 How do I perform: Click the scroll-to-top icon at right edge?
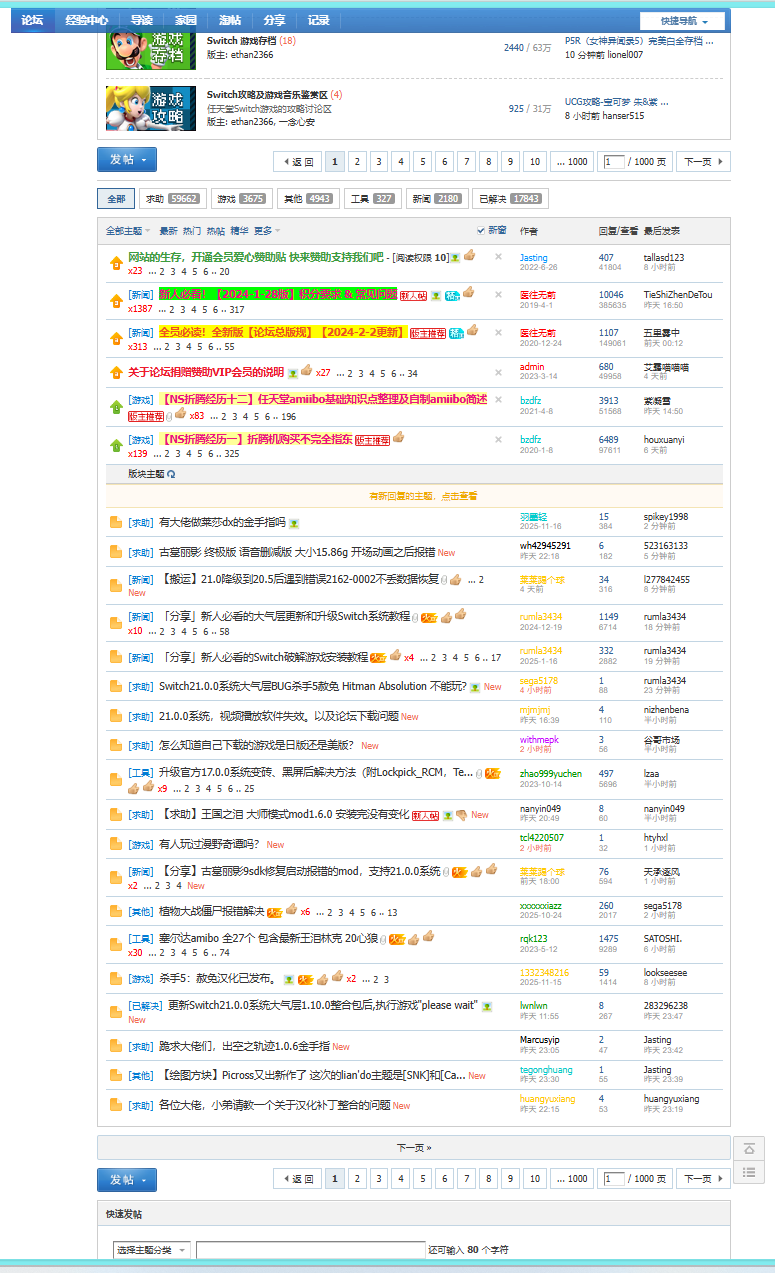click(x=749, y=1148)
